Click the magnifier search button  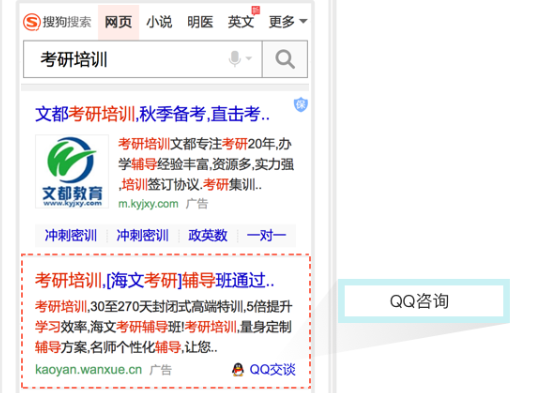coord(285,59)
